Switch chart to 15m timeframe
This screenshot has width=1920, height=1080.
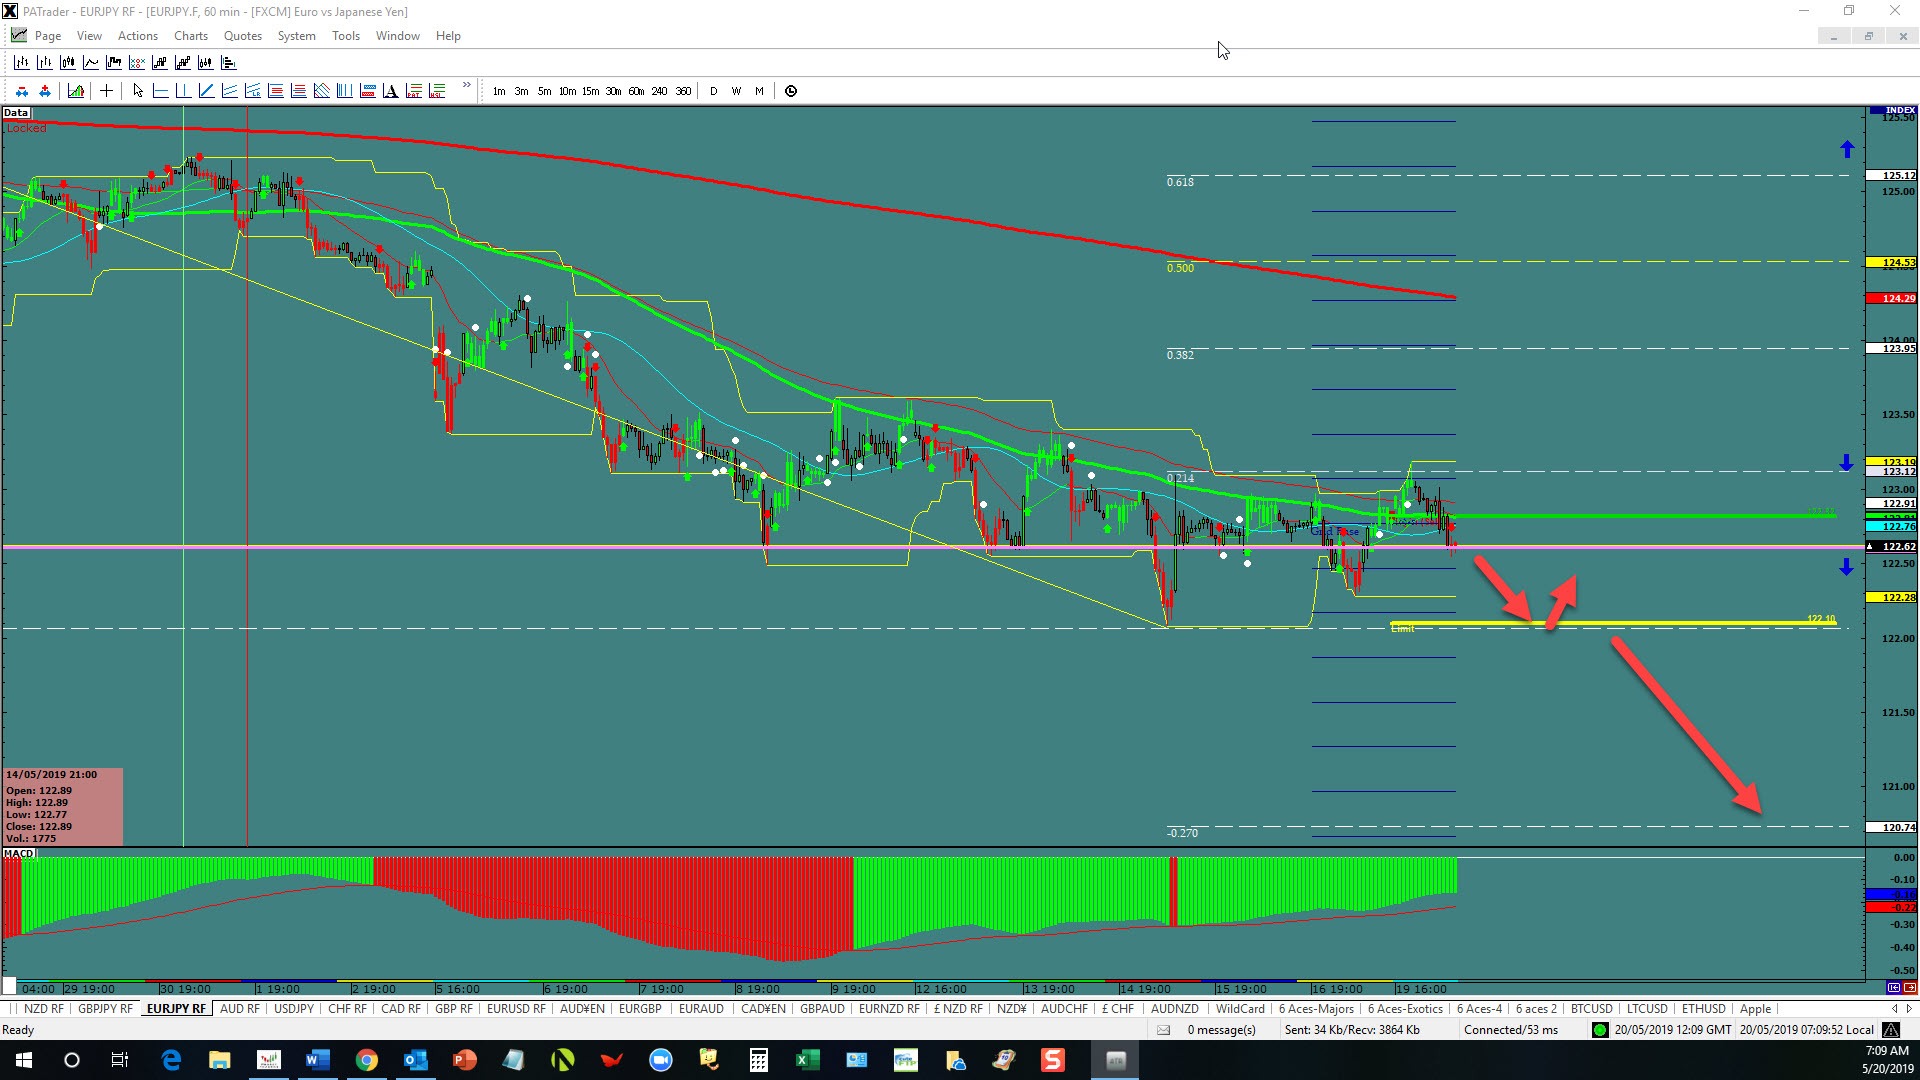[590, 91]
